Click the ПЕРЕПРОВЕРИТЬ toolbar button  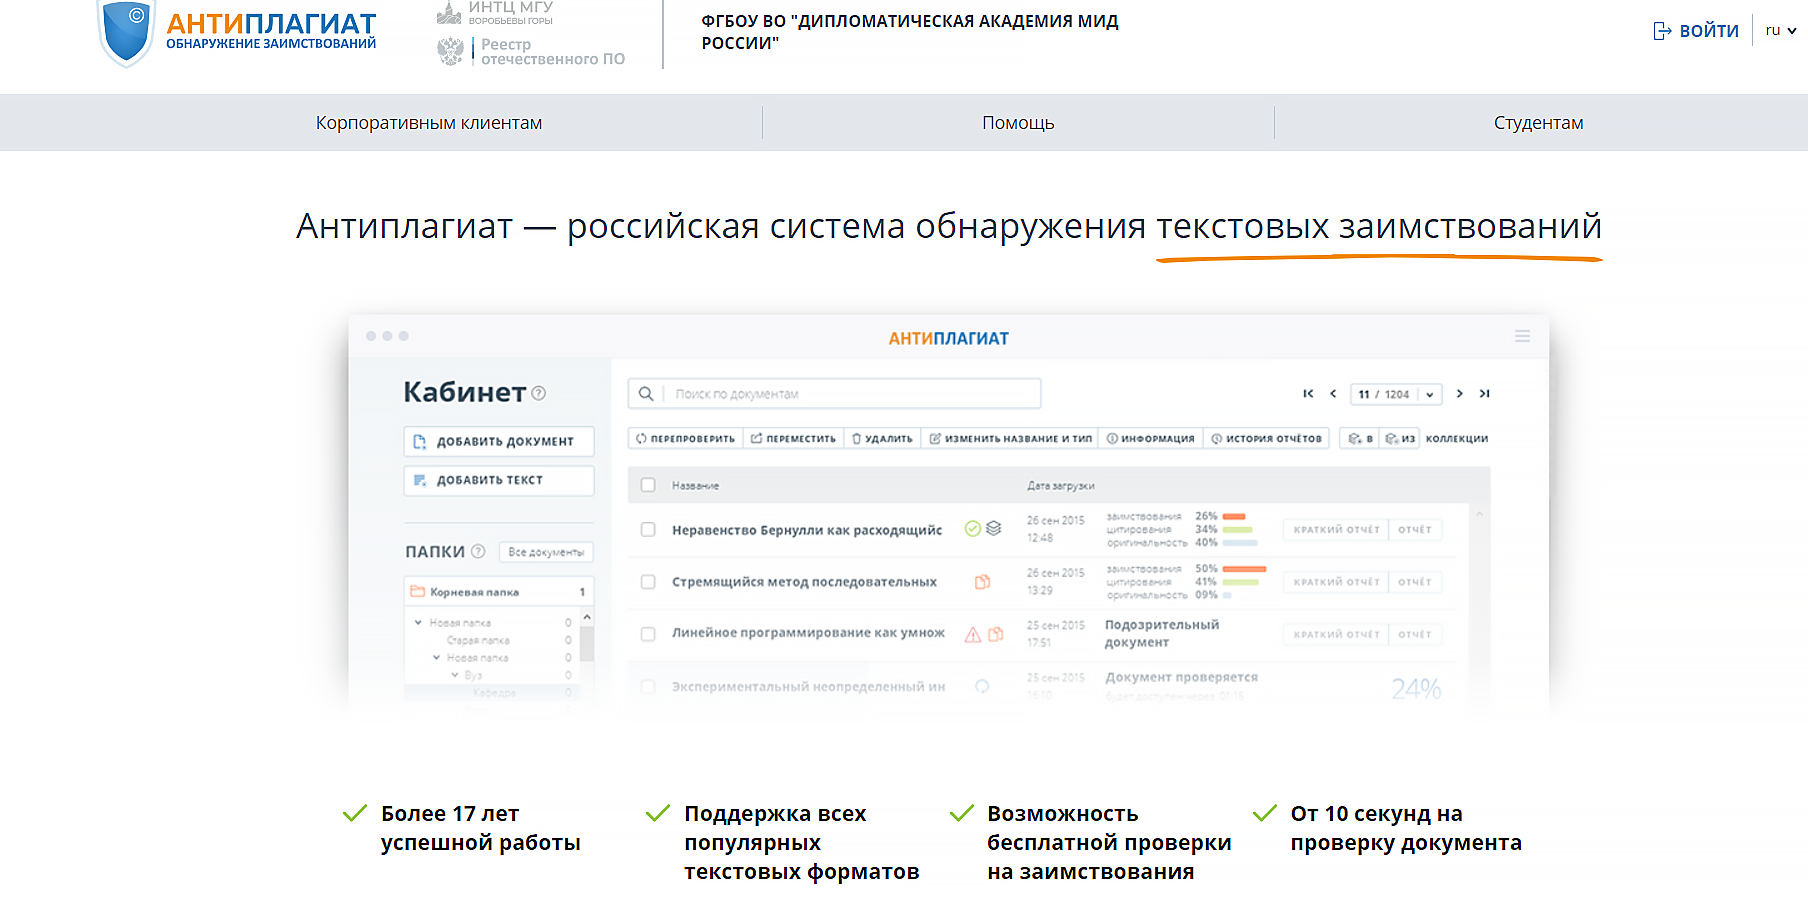point(686,438)
